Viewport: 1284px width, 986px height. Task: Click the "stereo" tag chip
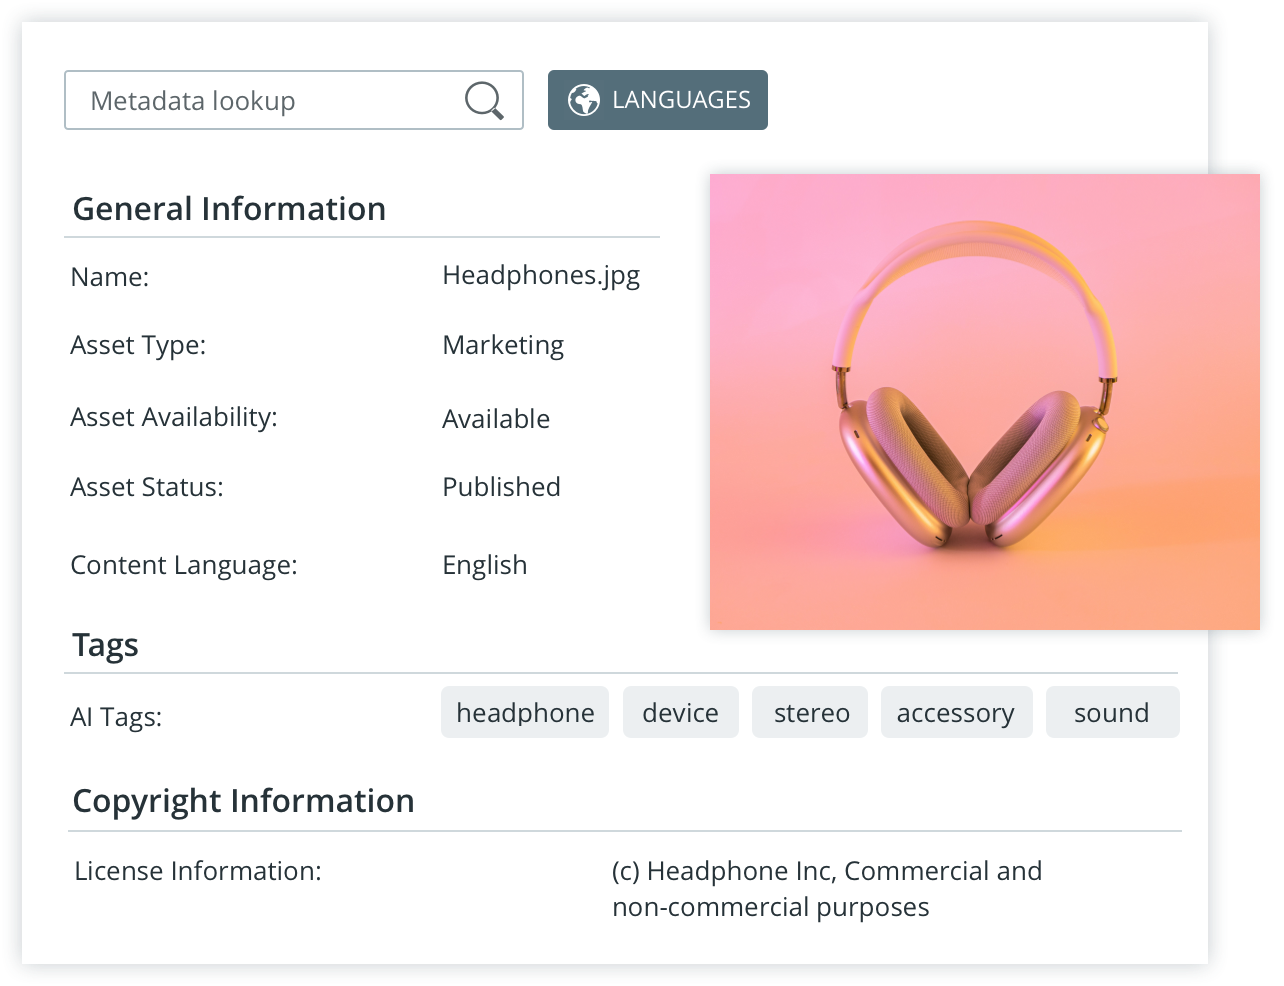[811, 713]
